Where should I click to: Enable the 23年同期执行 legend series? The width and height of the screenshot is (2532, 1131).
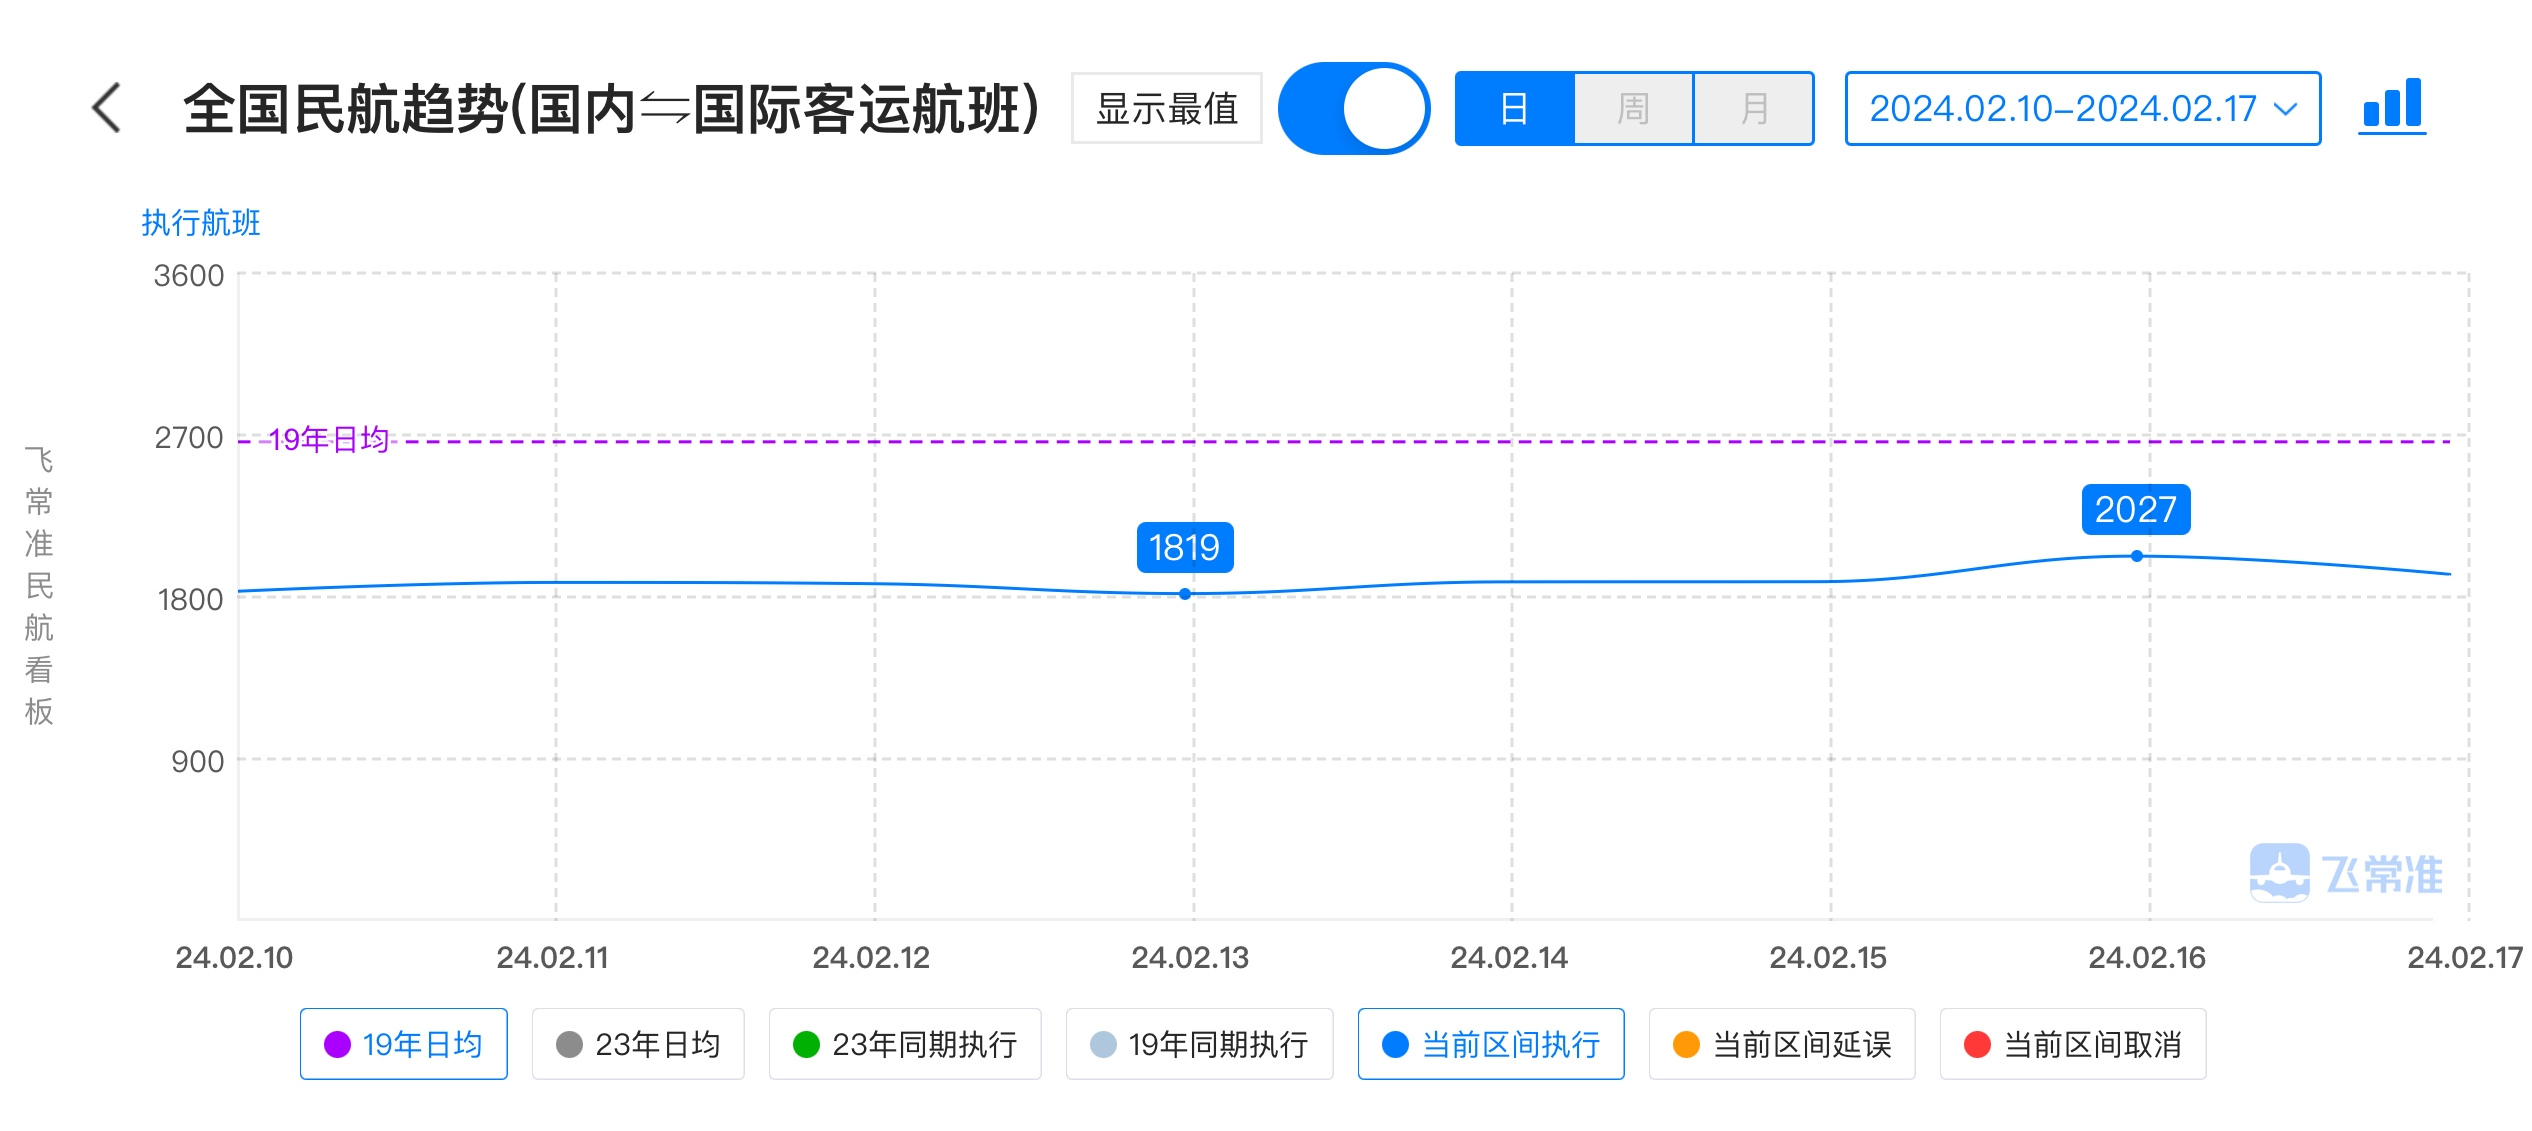[905, 1044]
